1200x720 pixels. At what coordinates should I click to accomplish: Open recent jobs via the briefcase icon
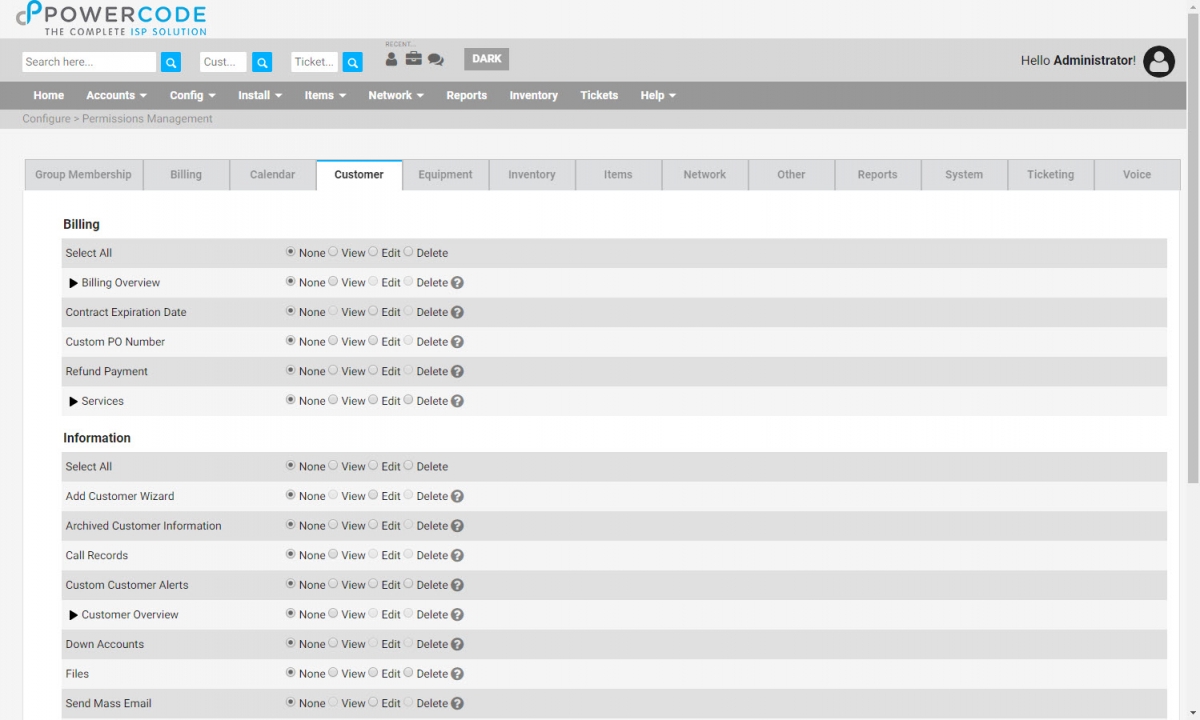click(x=413, y=59)
